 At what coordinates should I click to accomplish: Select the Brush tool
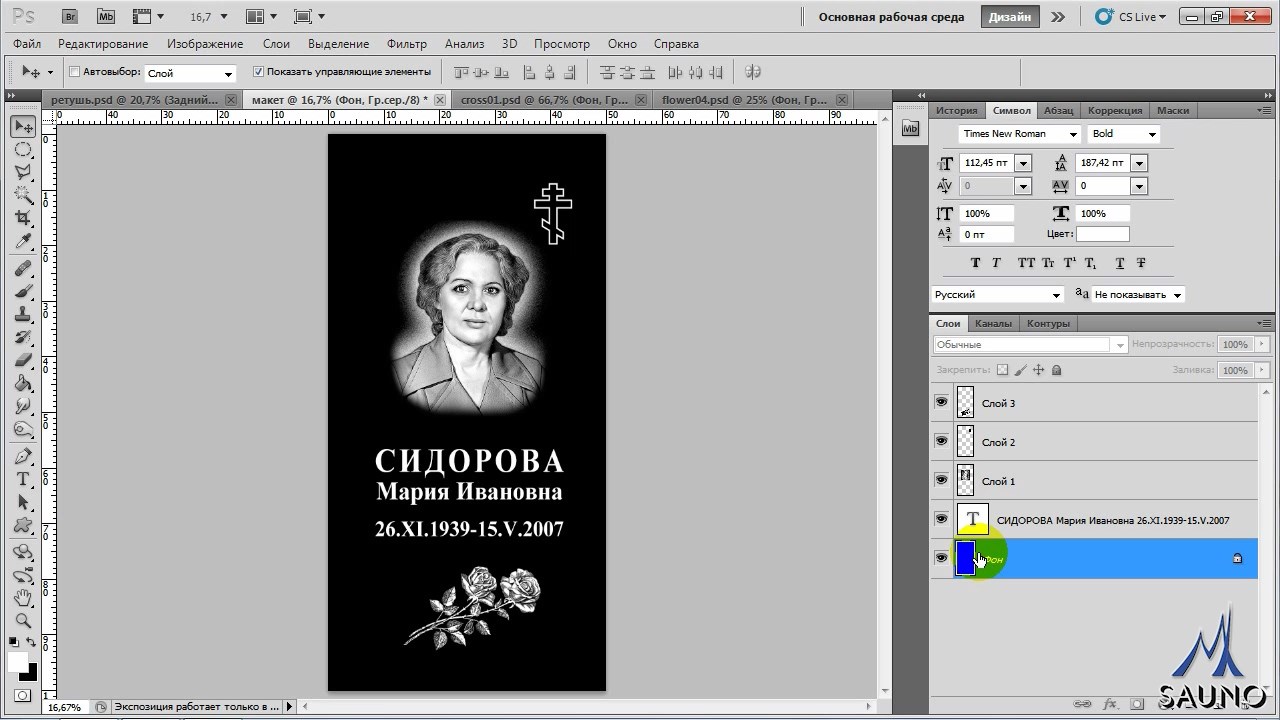click(x=23, y=292)
